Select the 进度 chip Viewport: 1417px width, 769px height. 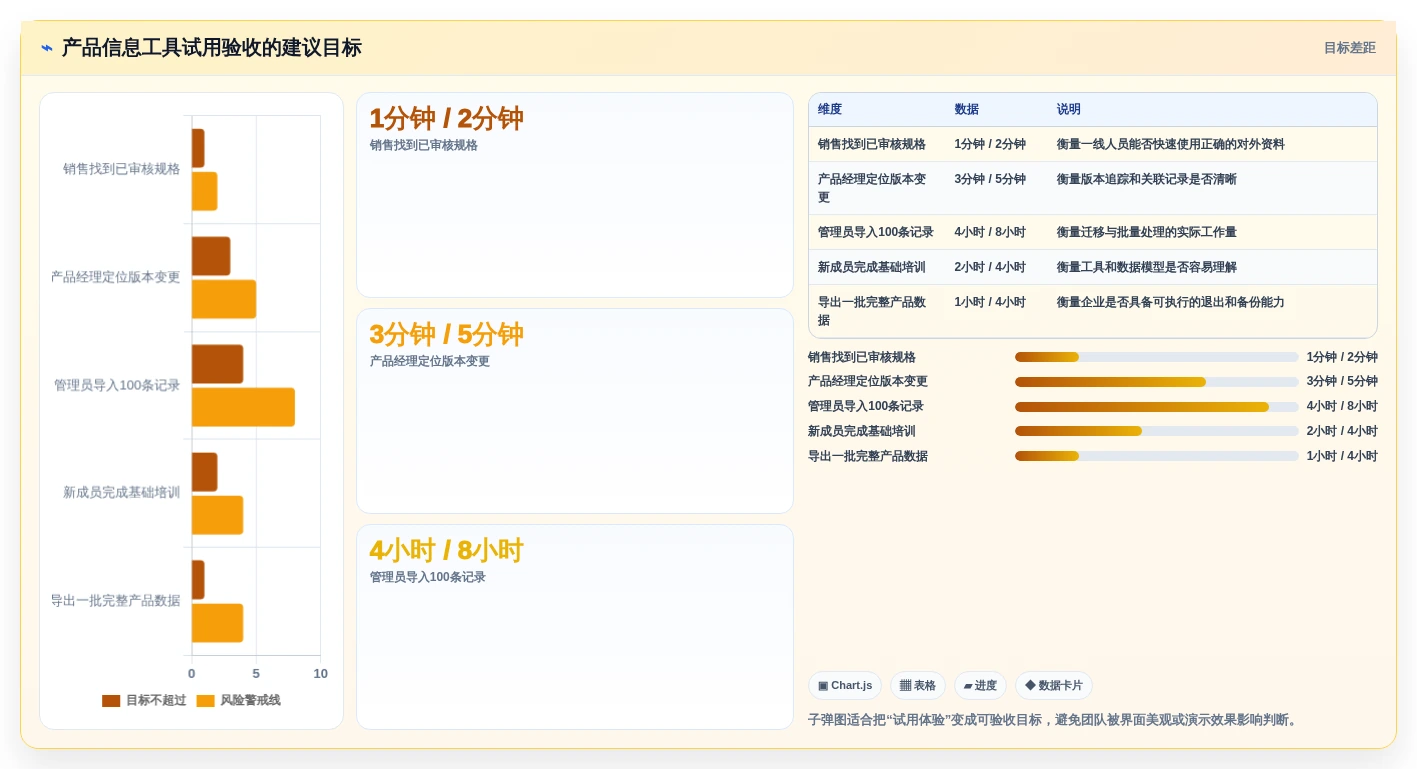980,685
